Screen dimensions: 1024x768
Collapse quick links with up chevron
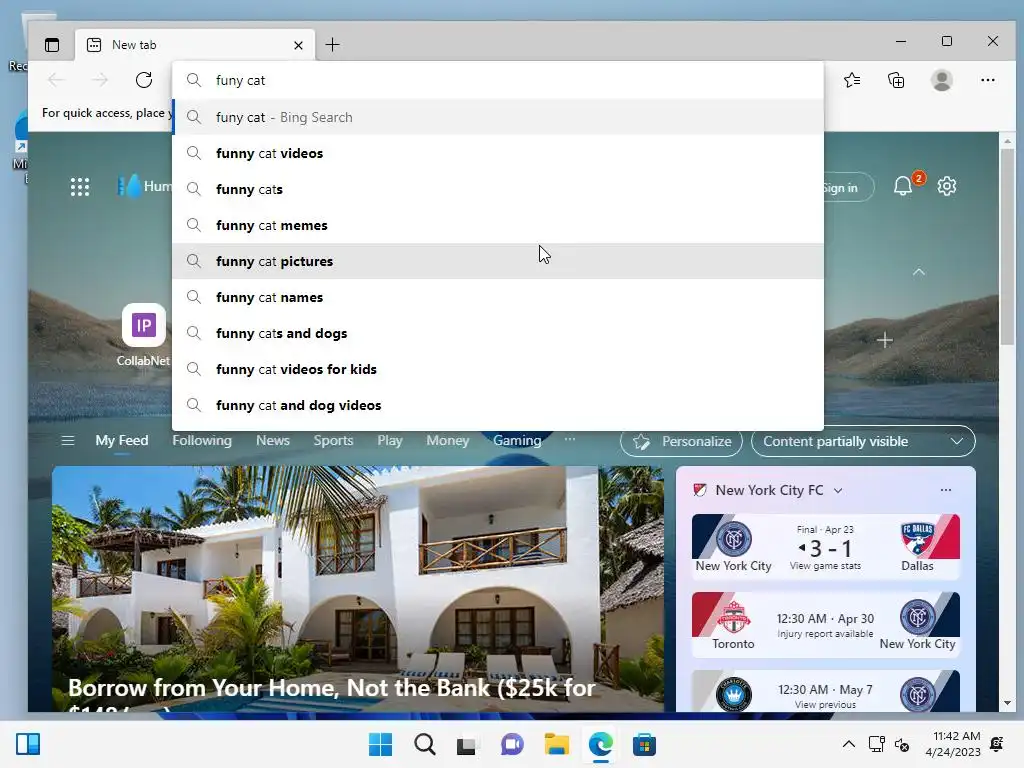pos(919,272)
